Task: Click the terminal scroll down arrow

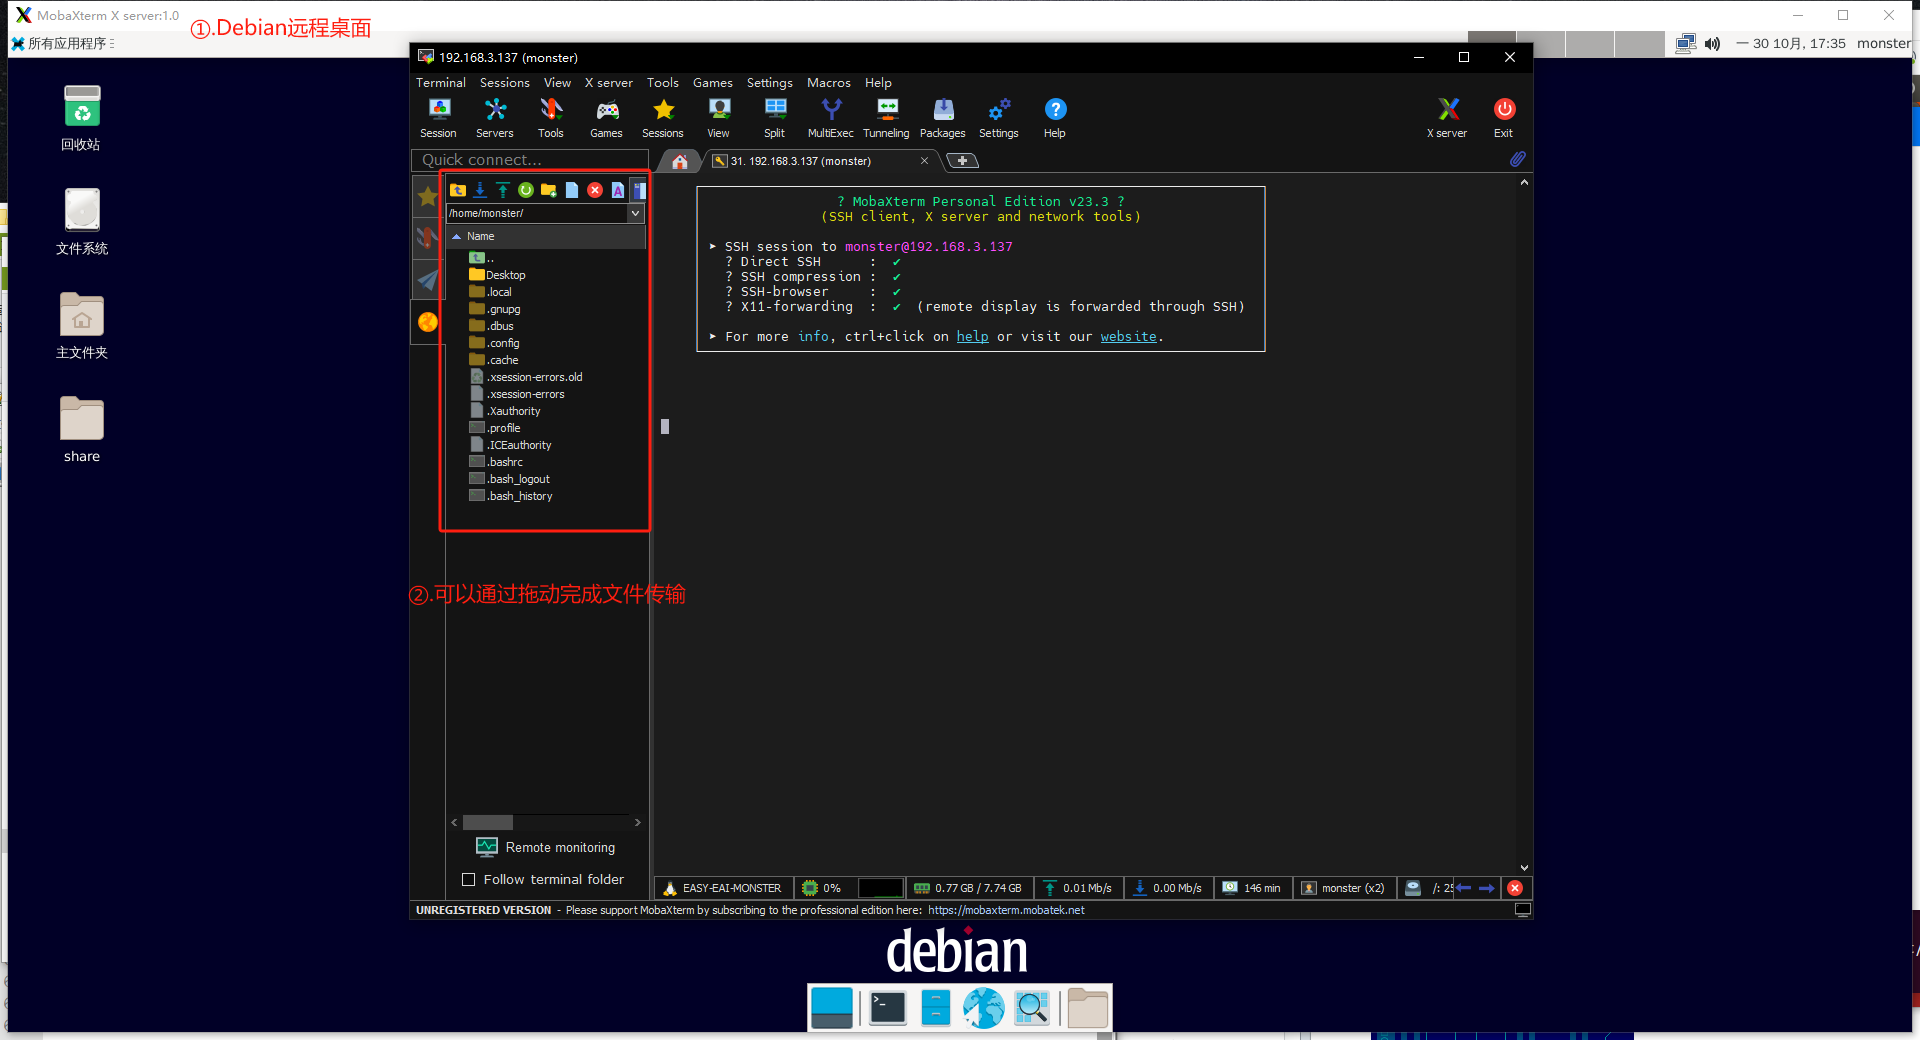Action: [x=1524, y=868]
